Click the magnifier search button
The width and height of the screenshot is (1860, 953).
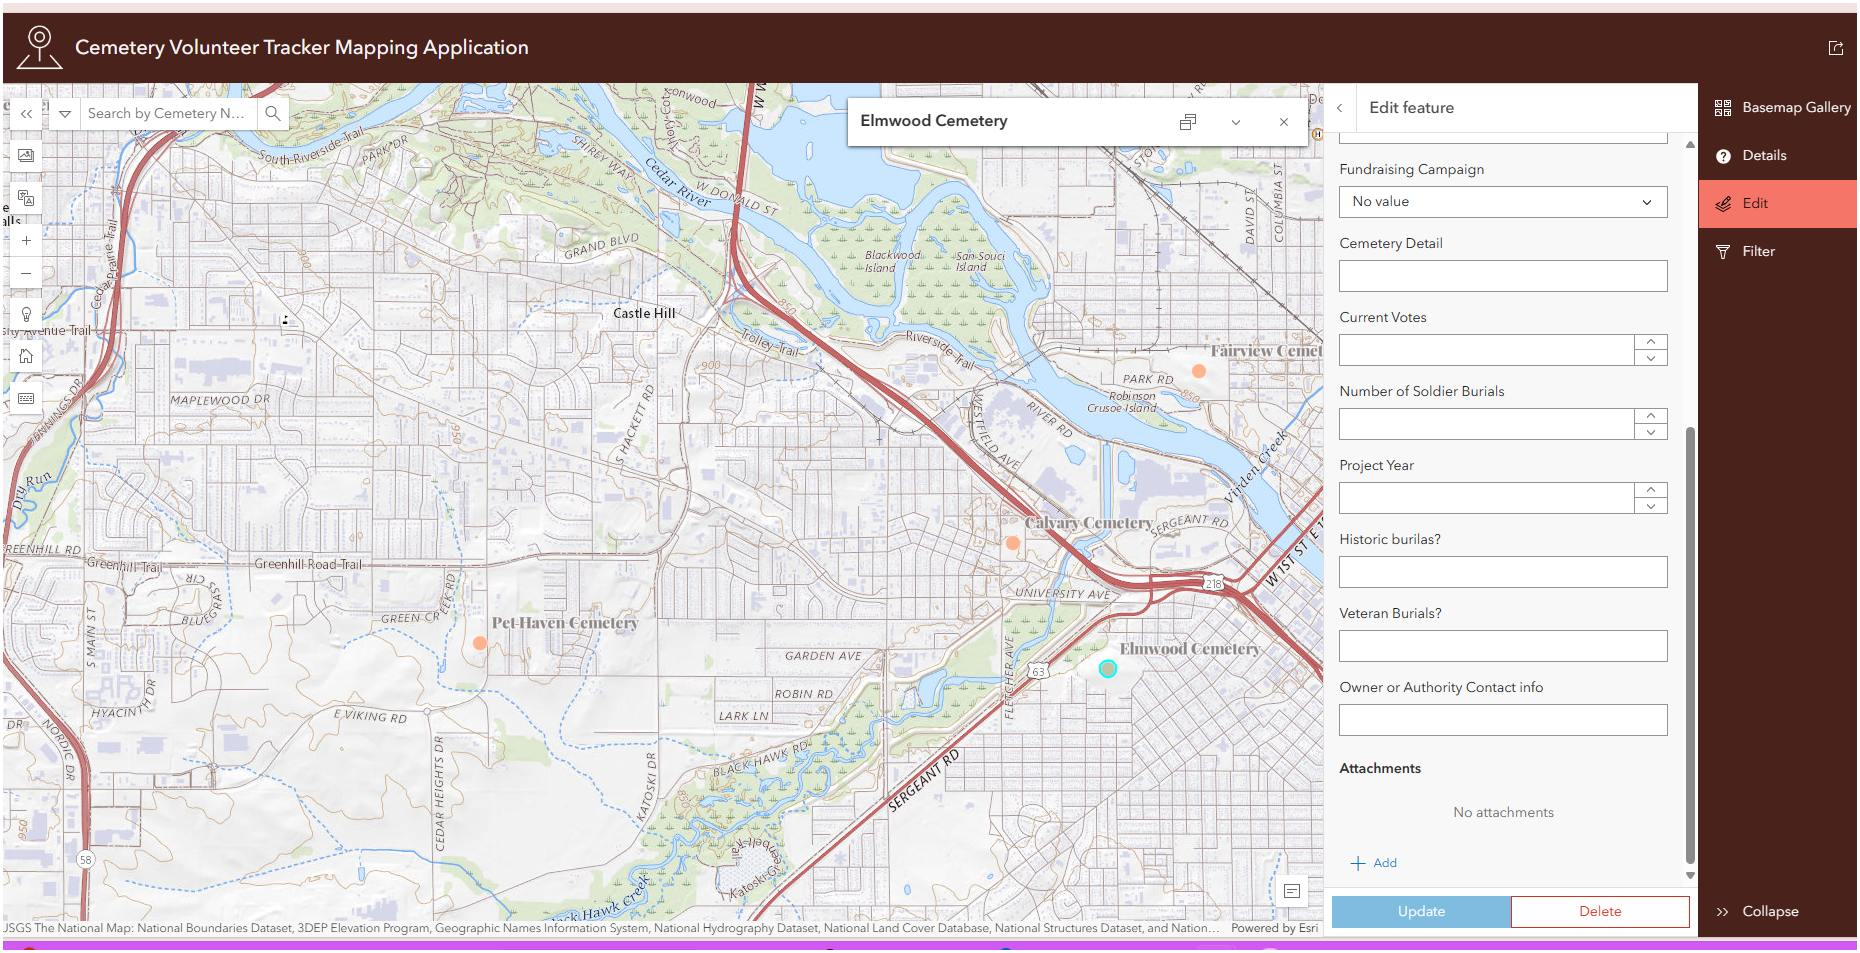pyautogui.click(x=273, y=114)
